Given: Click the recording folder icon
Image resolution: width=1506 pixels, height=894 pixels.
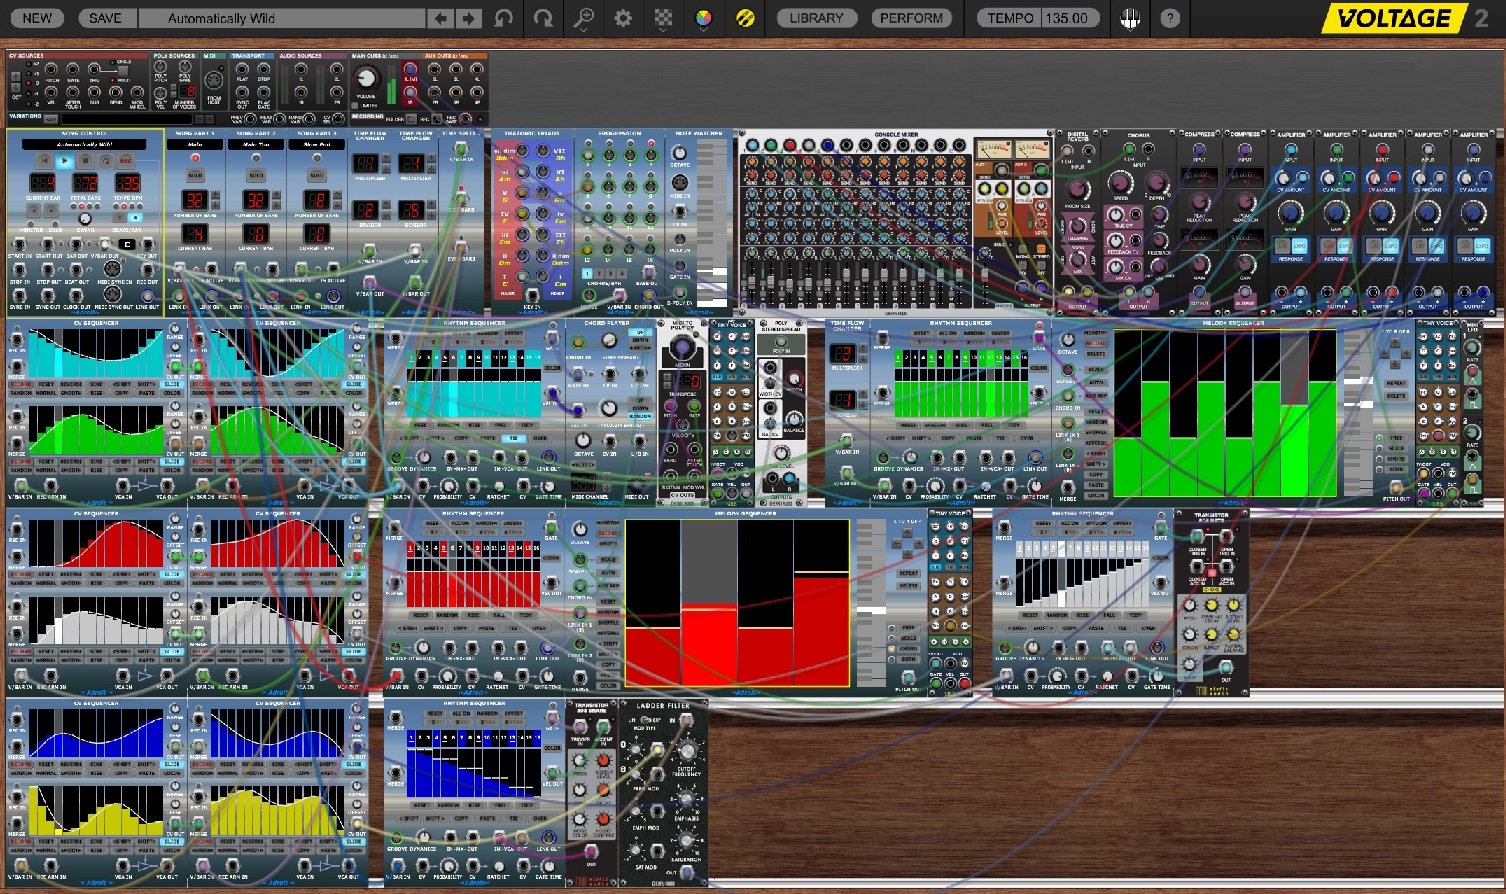Looking at the screenshot, I should 411,119.
